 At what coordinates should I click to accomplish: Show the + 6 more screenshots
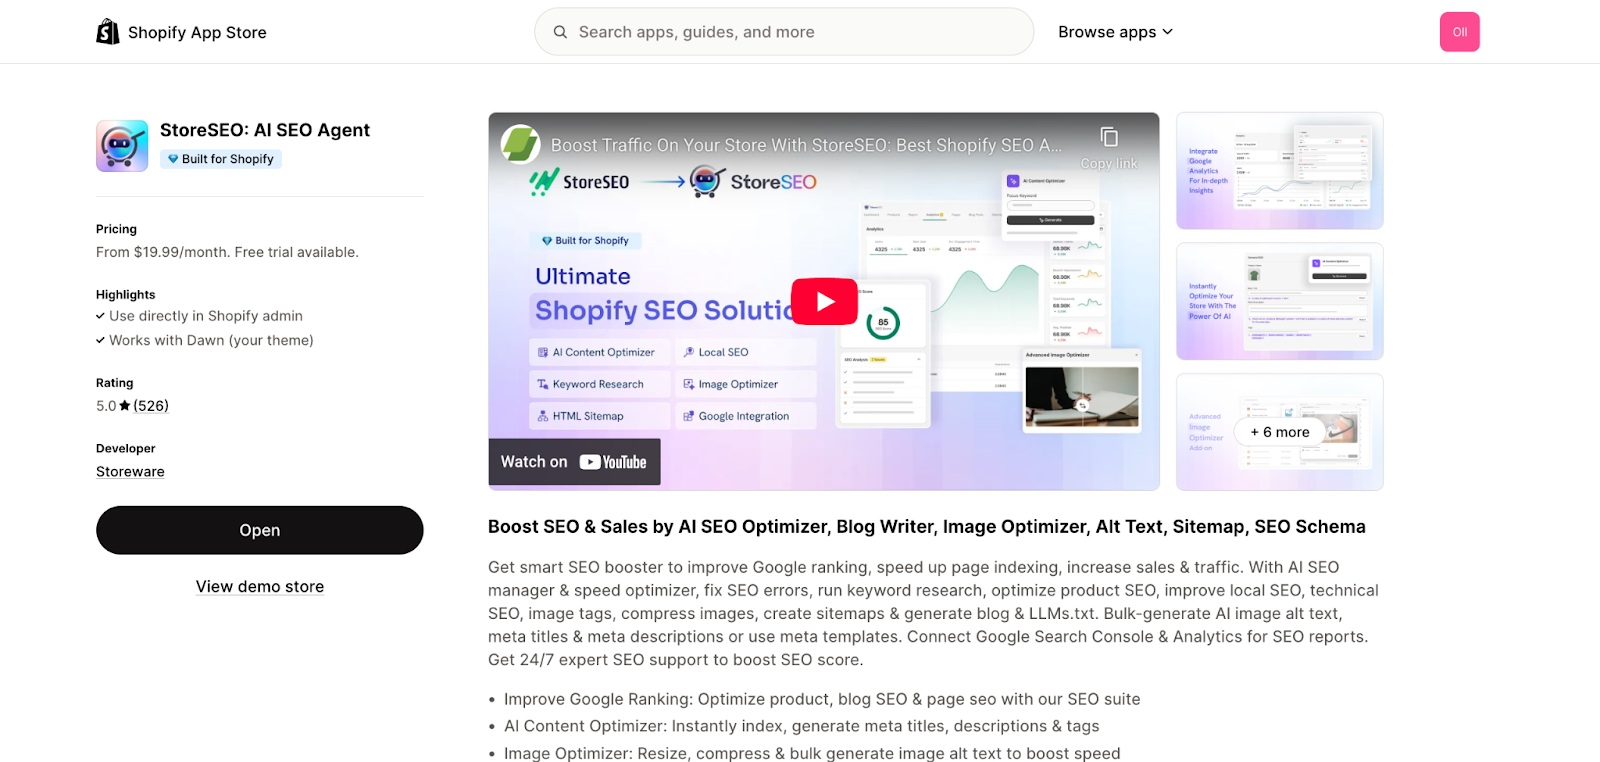point(1279,432)
